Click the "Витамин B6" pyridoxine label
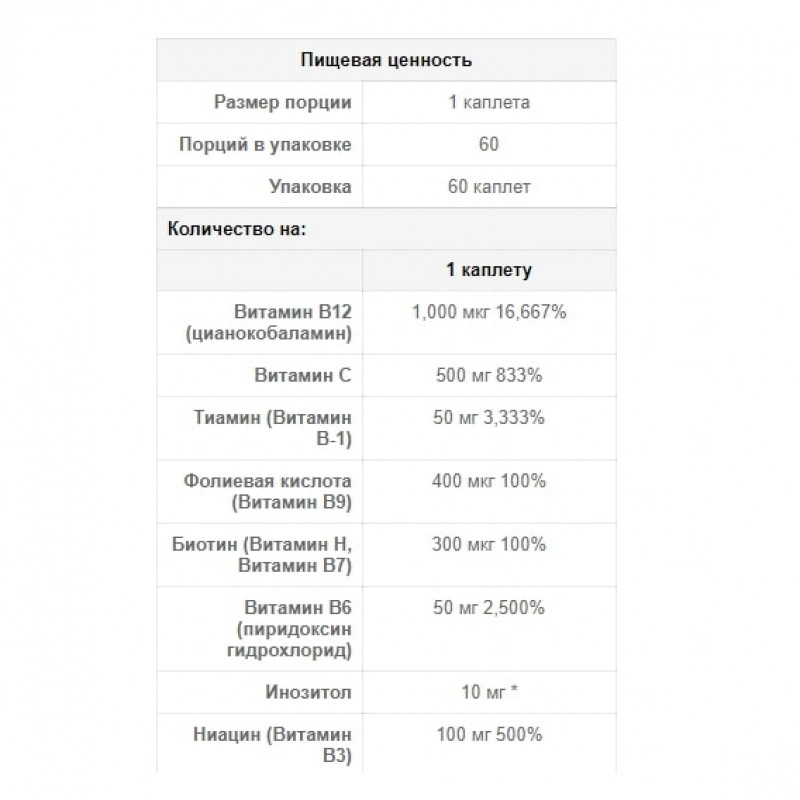This screenshot has height=800, width=800. [298, 607]
